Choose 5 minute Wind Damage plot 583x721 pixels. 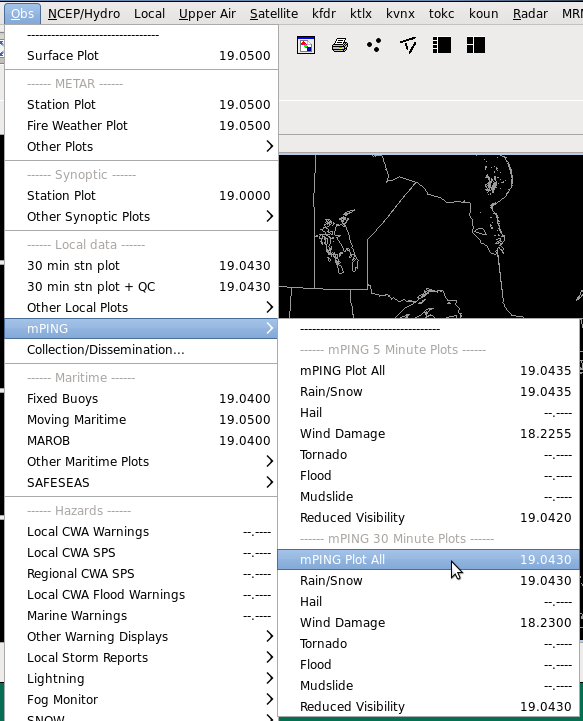pyautogui.click(x=429, y=434)
